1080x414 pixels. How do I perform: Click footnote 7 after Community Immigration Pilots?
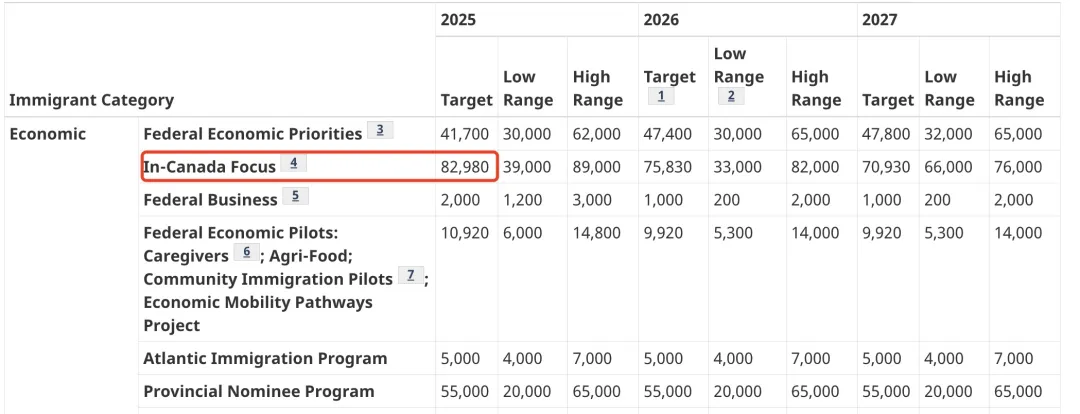(411, 276)
